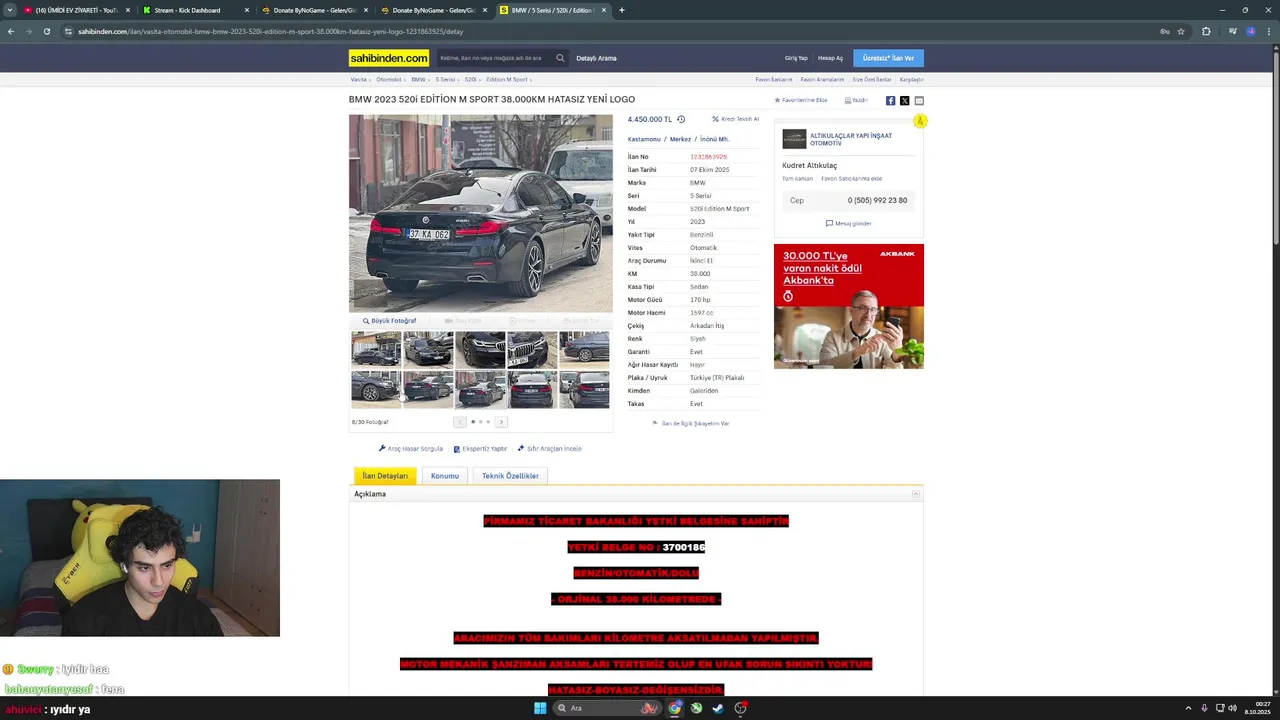Focus the keyword search input field
The width and height of the screenshot is (1280, 720).
click(495, 58)
